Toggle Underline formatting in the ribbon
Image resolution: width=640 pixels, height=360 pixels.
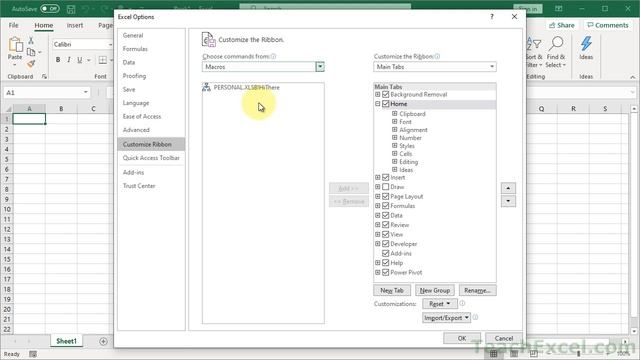click(80, 60)
